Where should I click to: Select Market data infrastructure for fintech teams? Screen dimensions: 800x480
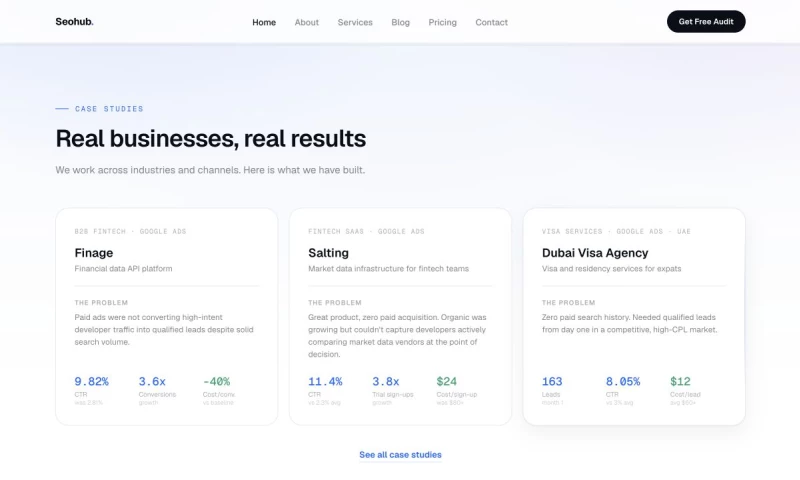(388, 269)
